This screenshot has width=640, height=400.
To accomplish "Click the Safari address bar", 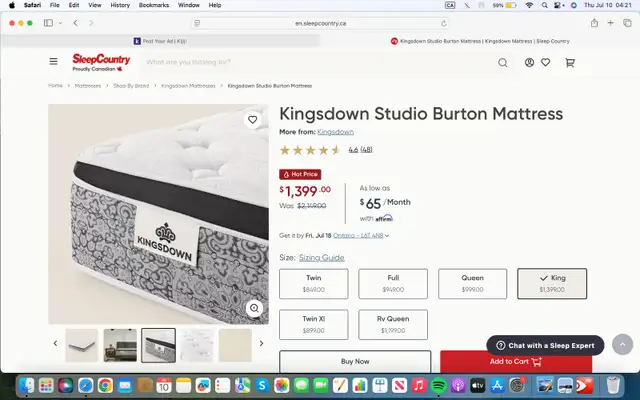I will [x=320, y=23].
